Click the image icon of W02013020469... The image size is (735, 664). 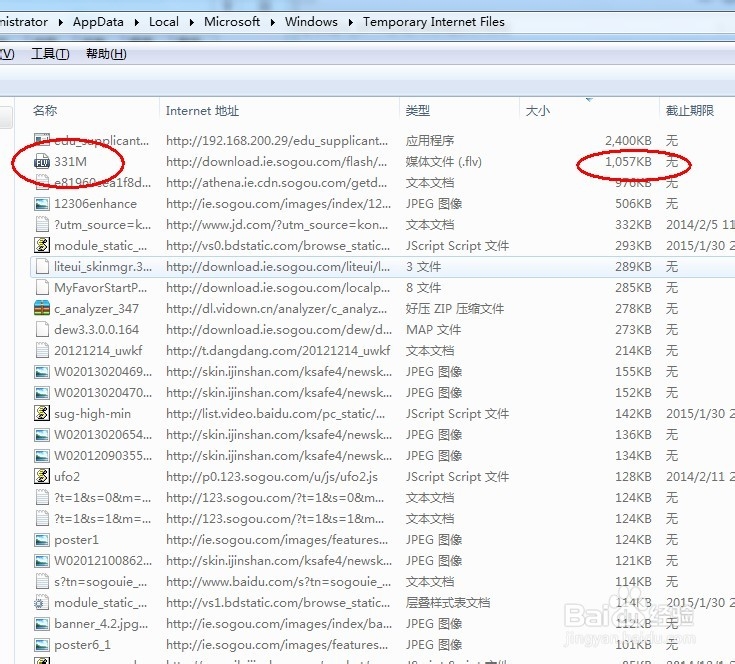pyautogui.click(x=42, y=372)
